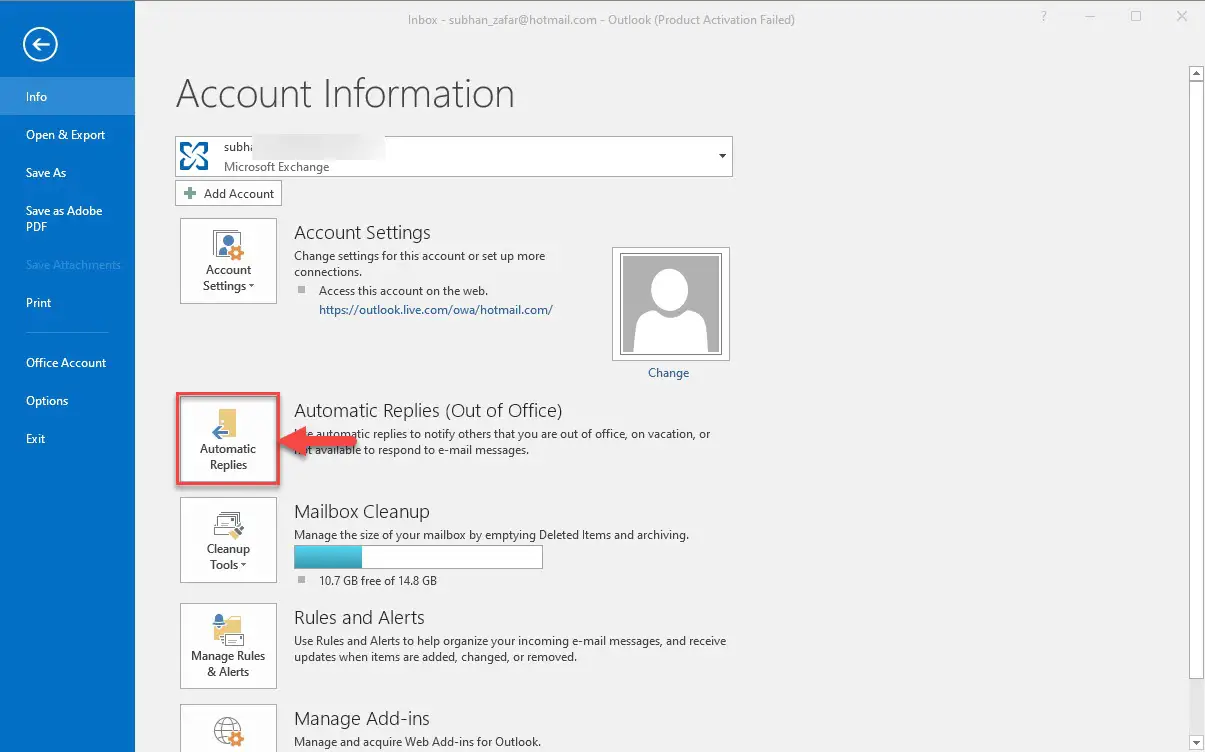
Task: Close the Outlook window
Action: coord(1181,17)
